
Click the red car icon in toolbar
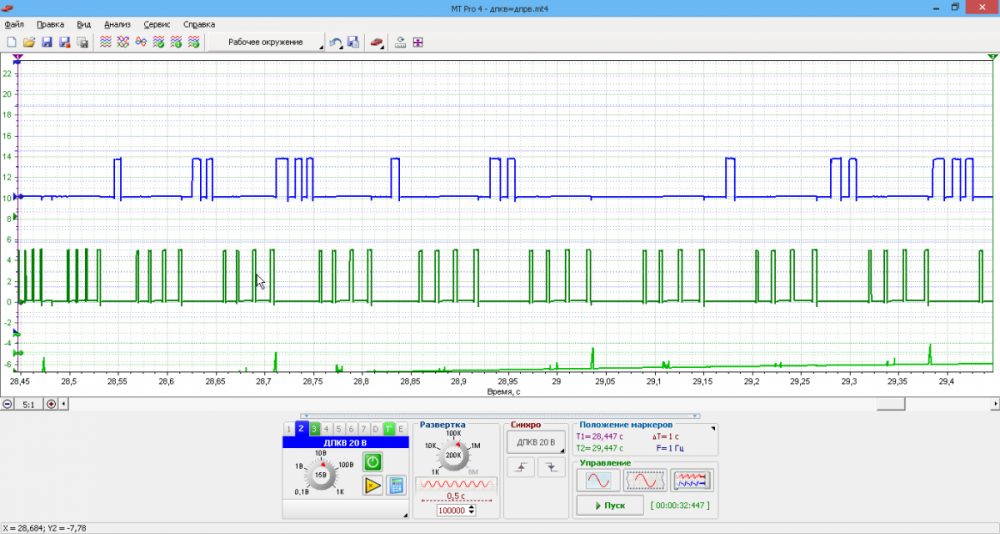tap(376, 42)
